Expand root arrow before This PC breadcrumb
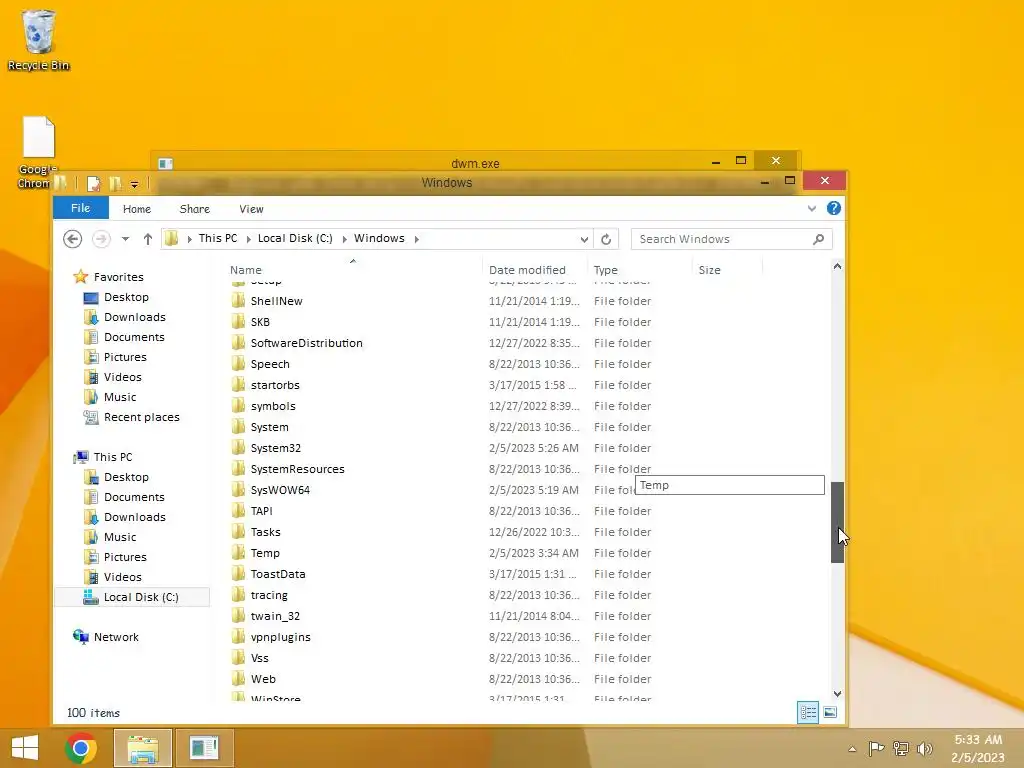 [189, 239]
